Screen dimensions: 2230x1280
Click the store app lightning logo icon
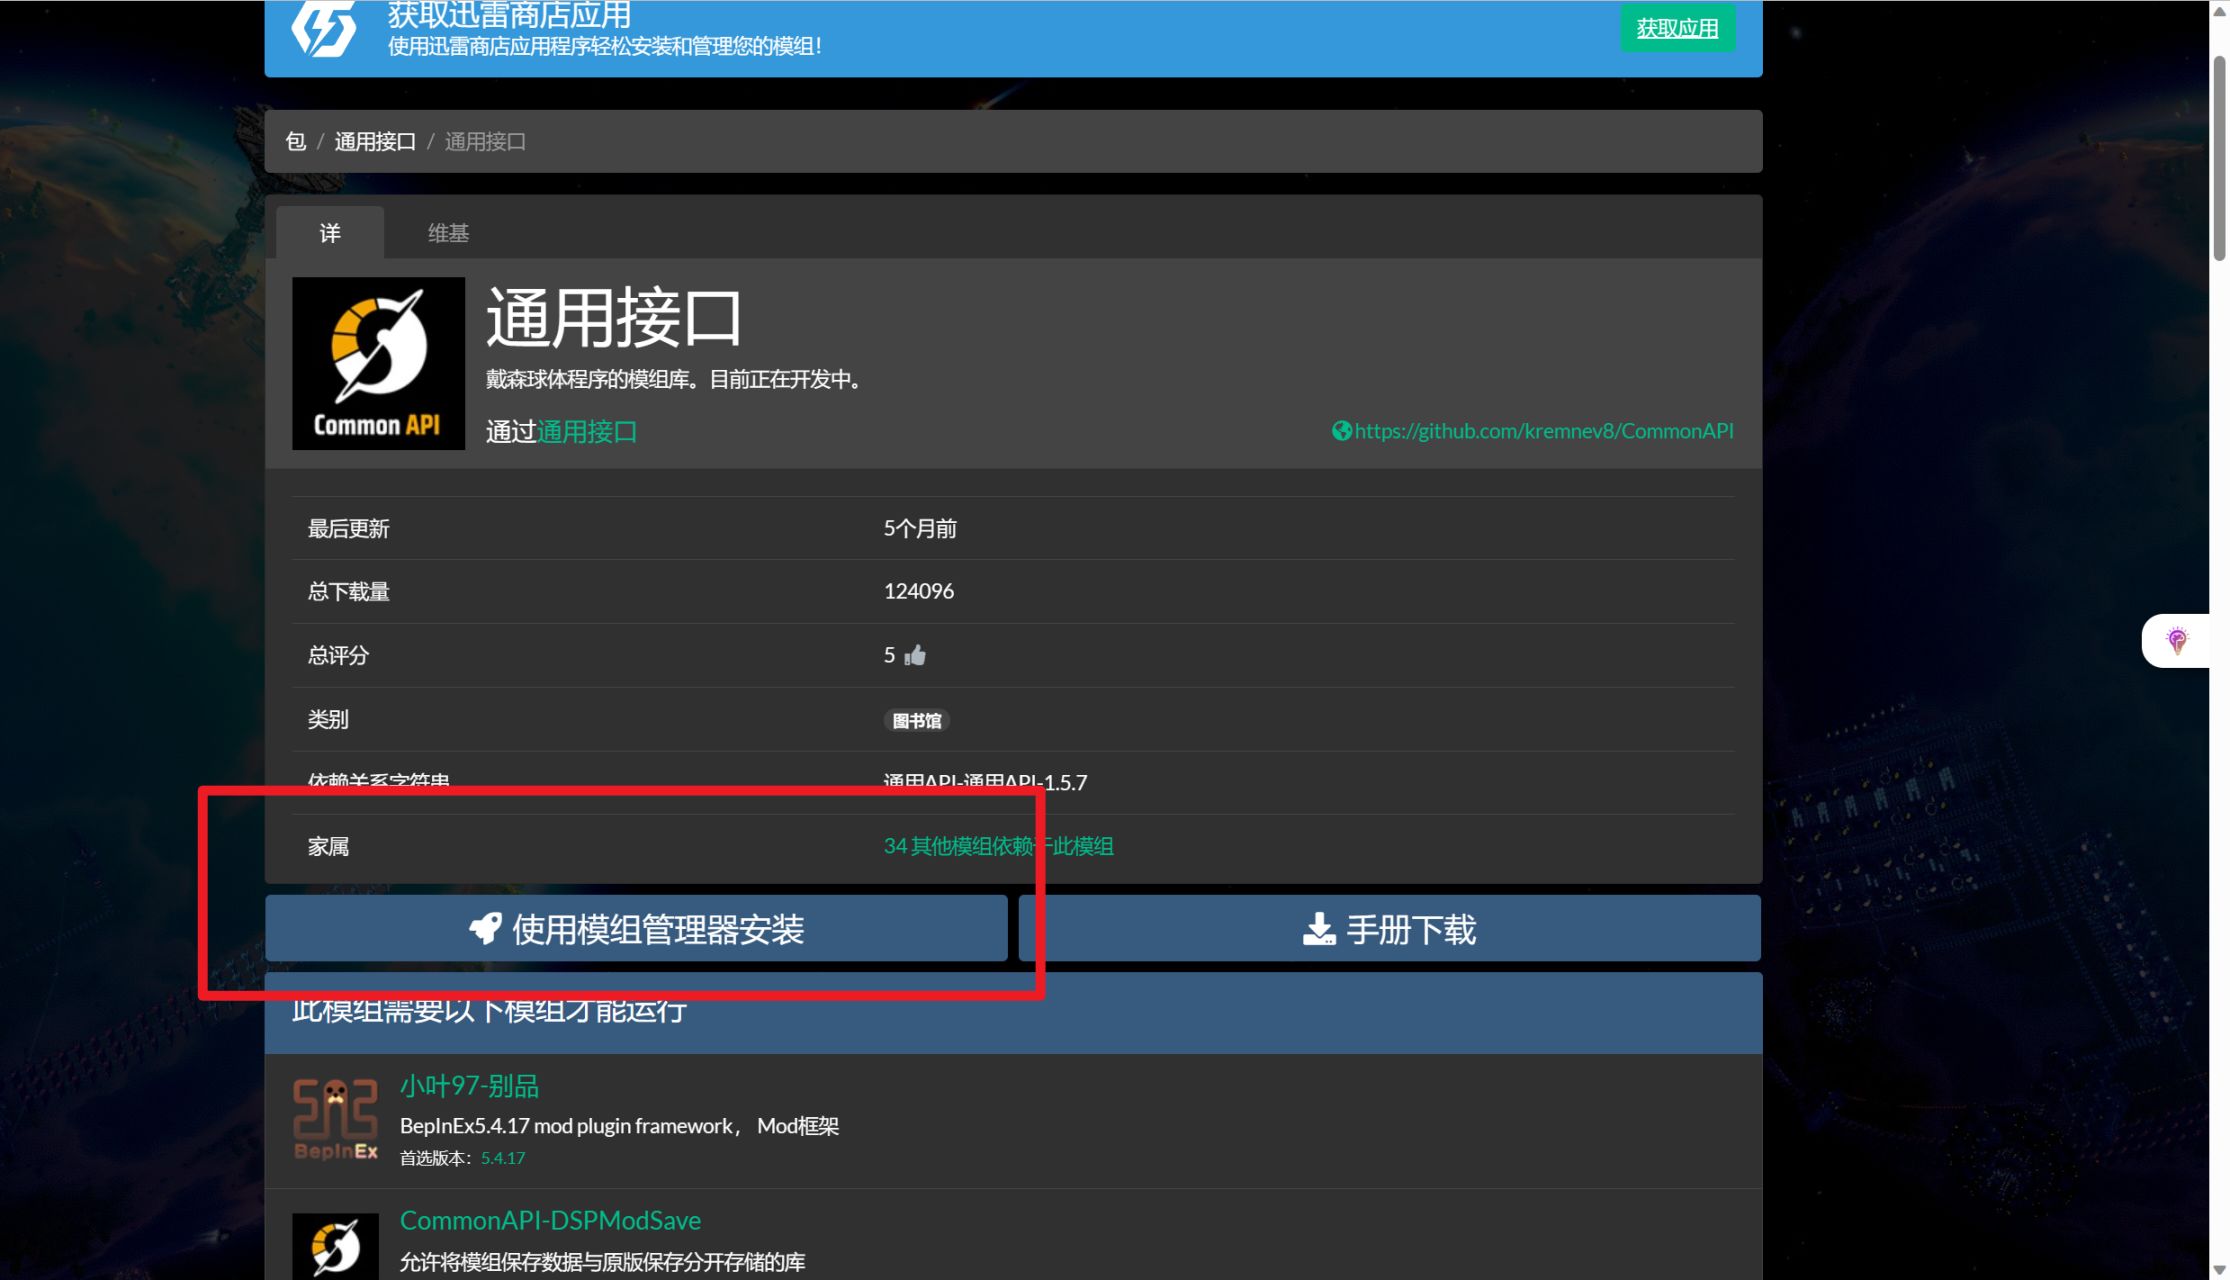(x=324, y=28)
